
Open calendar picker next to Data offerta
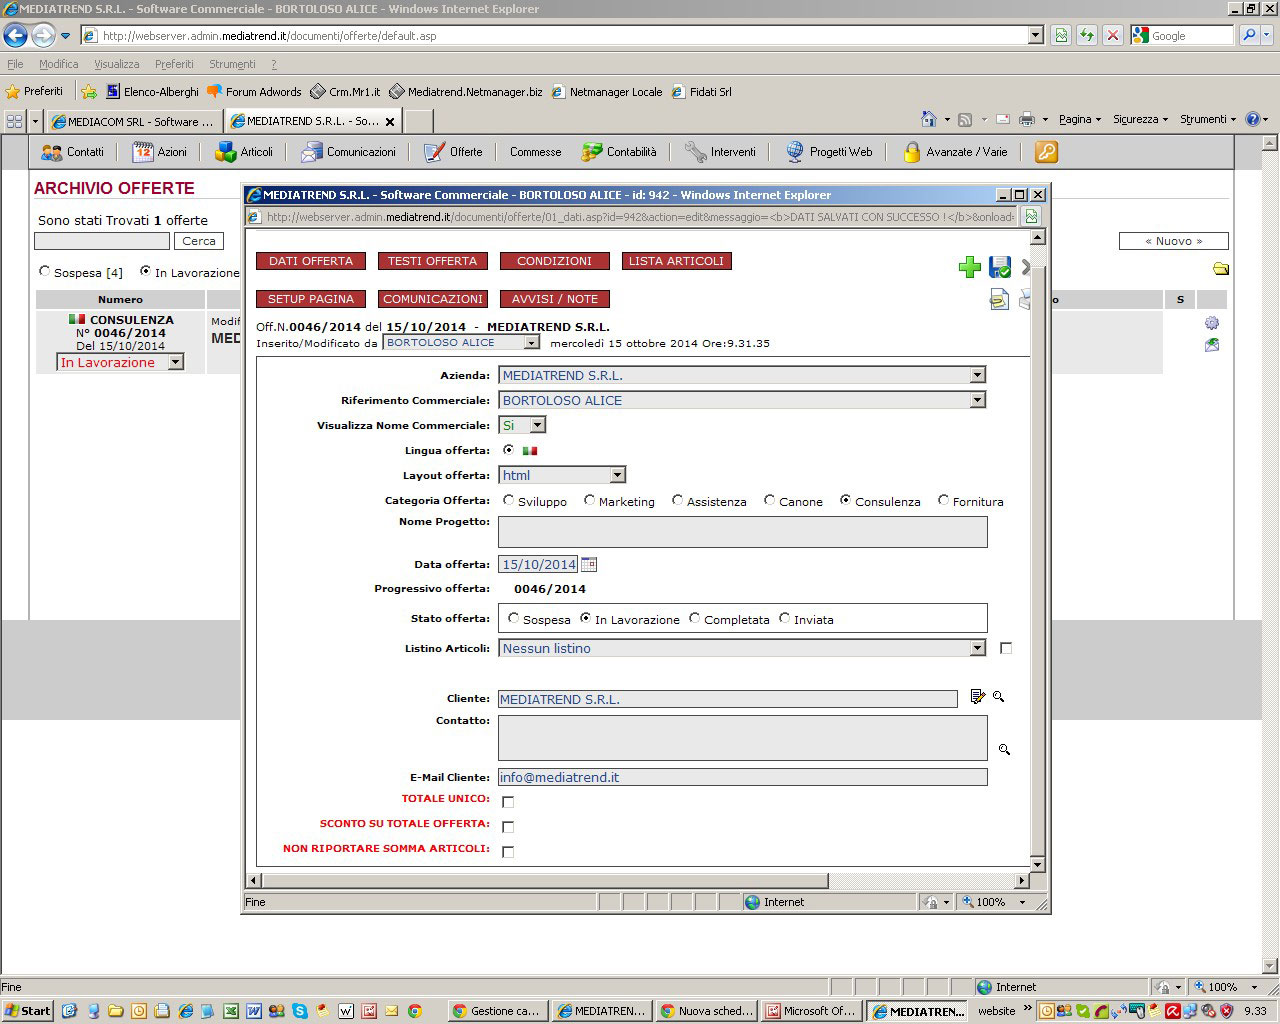tap(589, 565)
